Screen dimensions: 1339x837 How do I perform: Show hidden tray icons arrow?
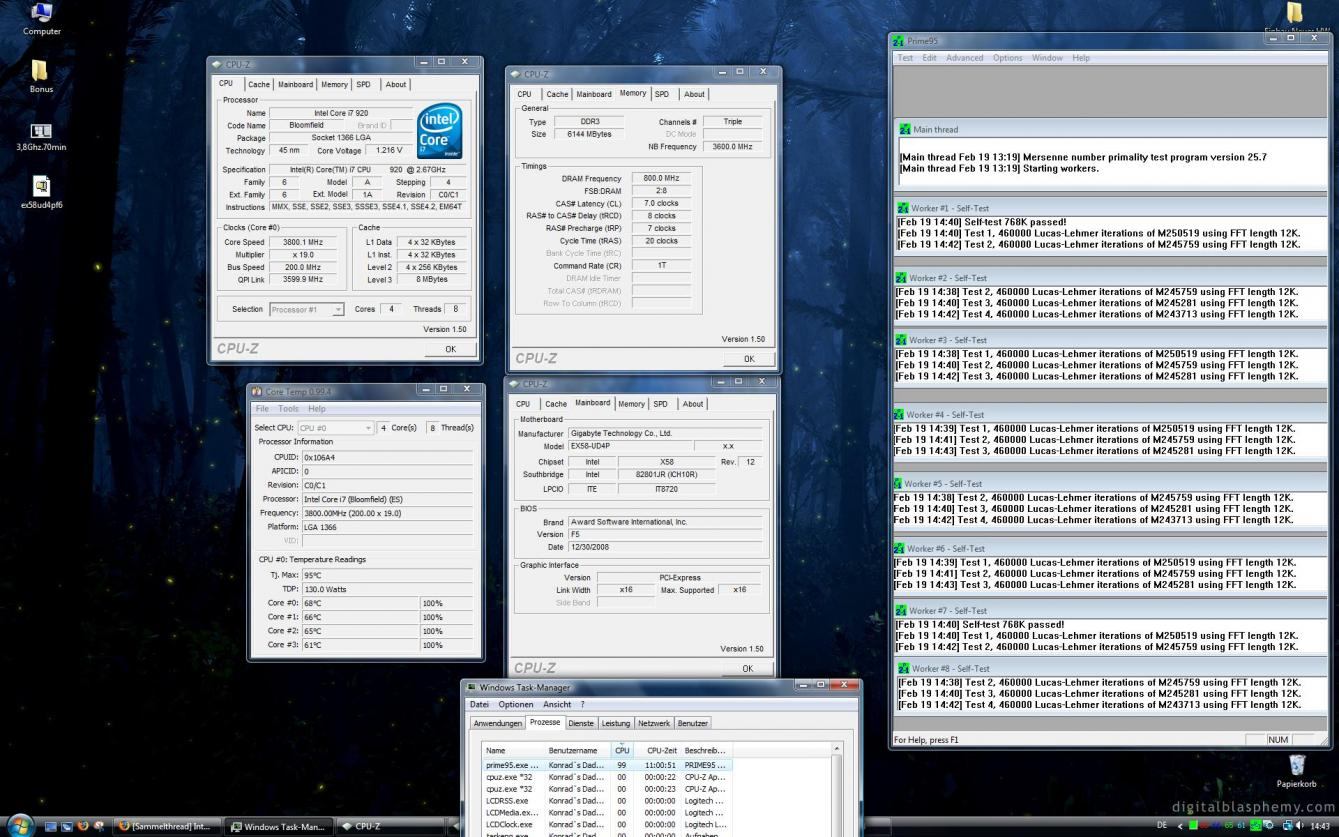coord(1180,827)
